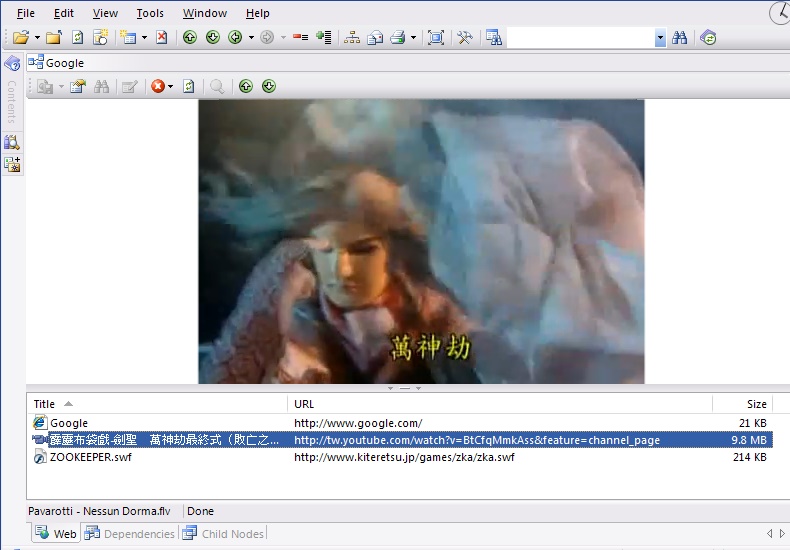The image size is (790, 550).
Task: Select the Google row in list
Action: (x=400, y=423)
